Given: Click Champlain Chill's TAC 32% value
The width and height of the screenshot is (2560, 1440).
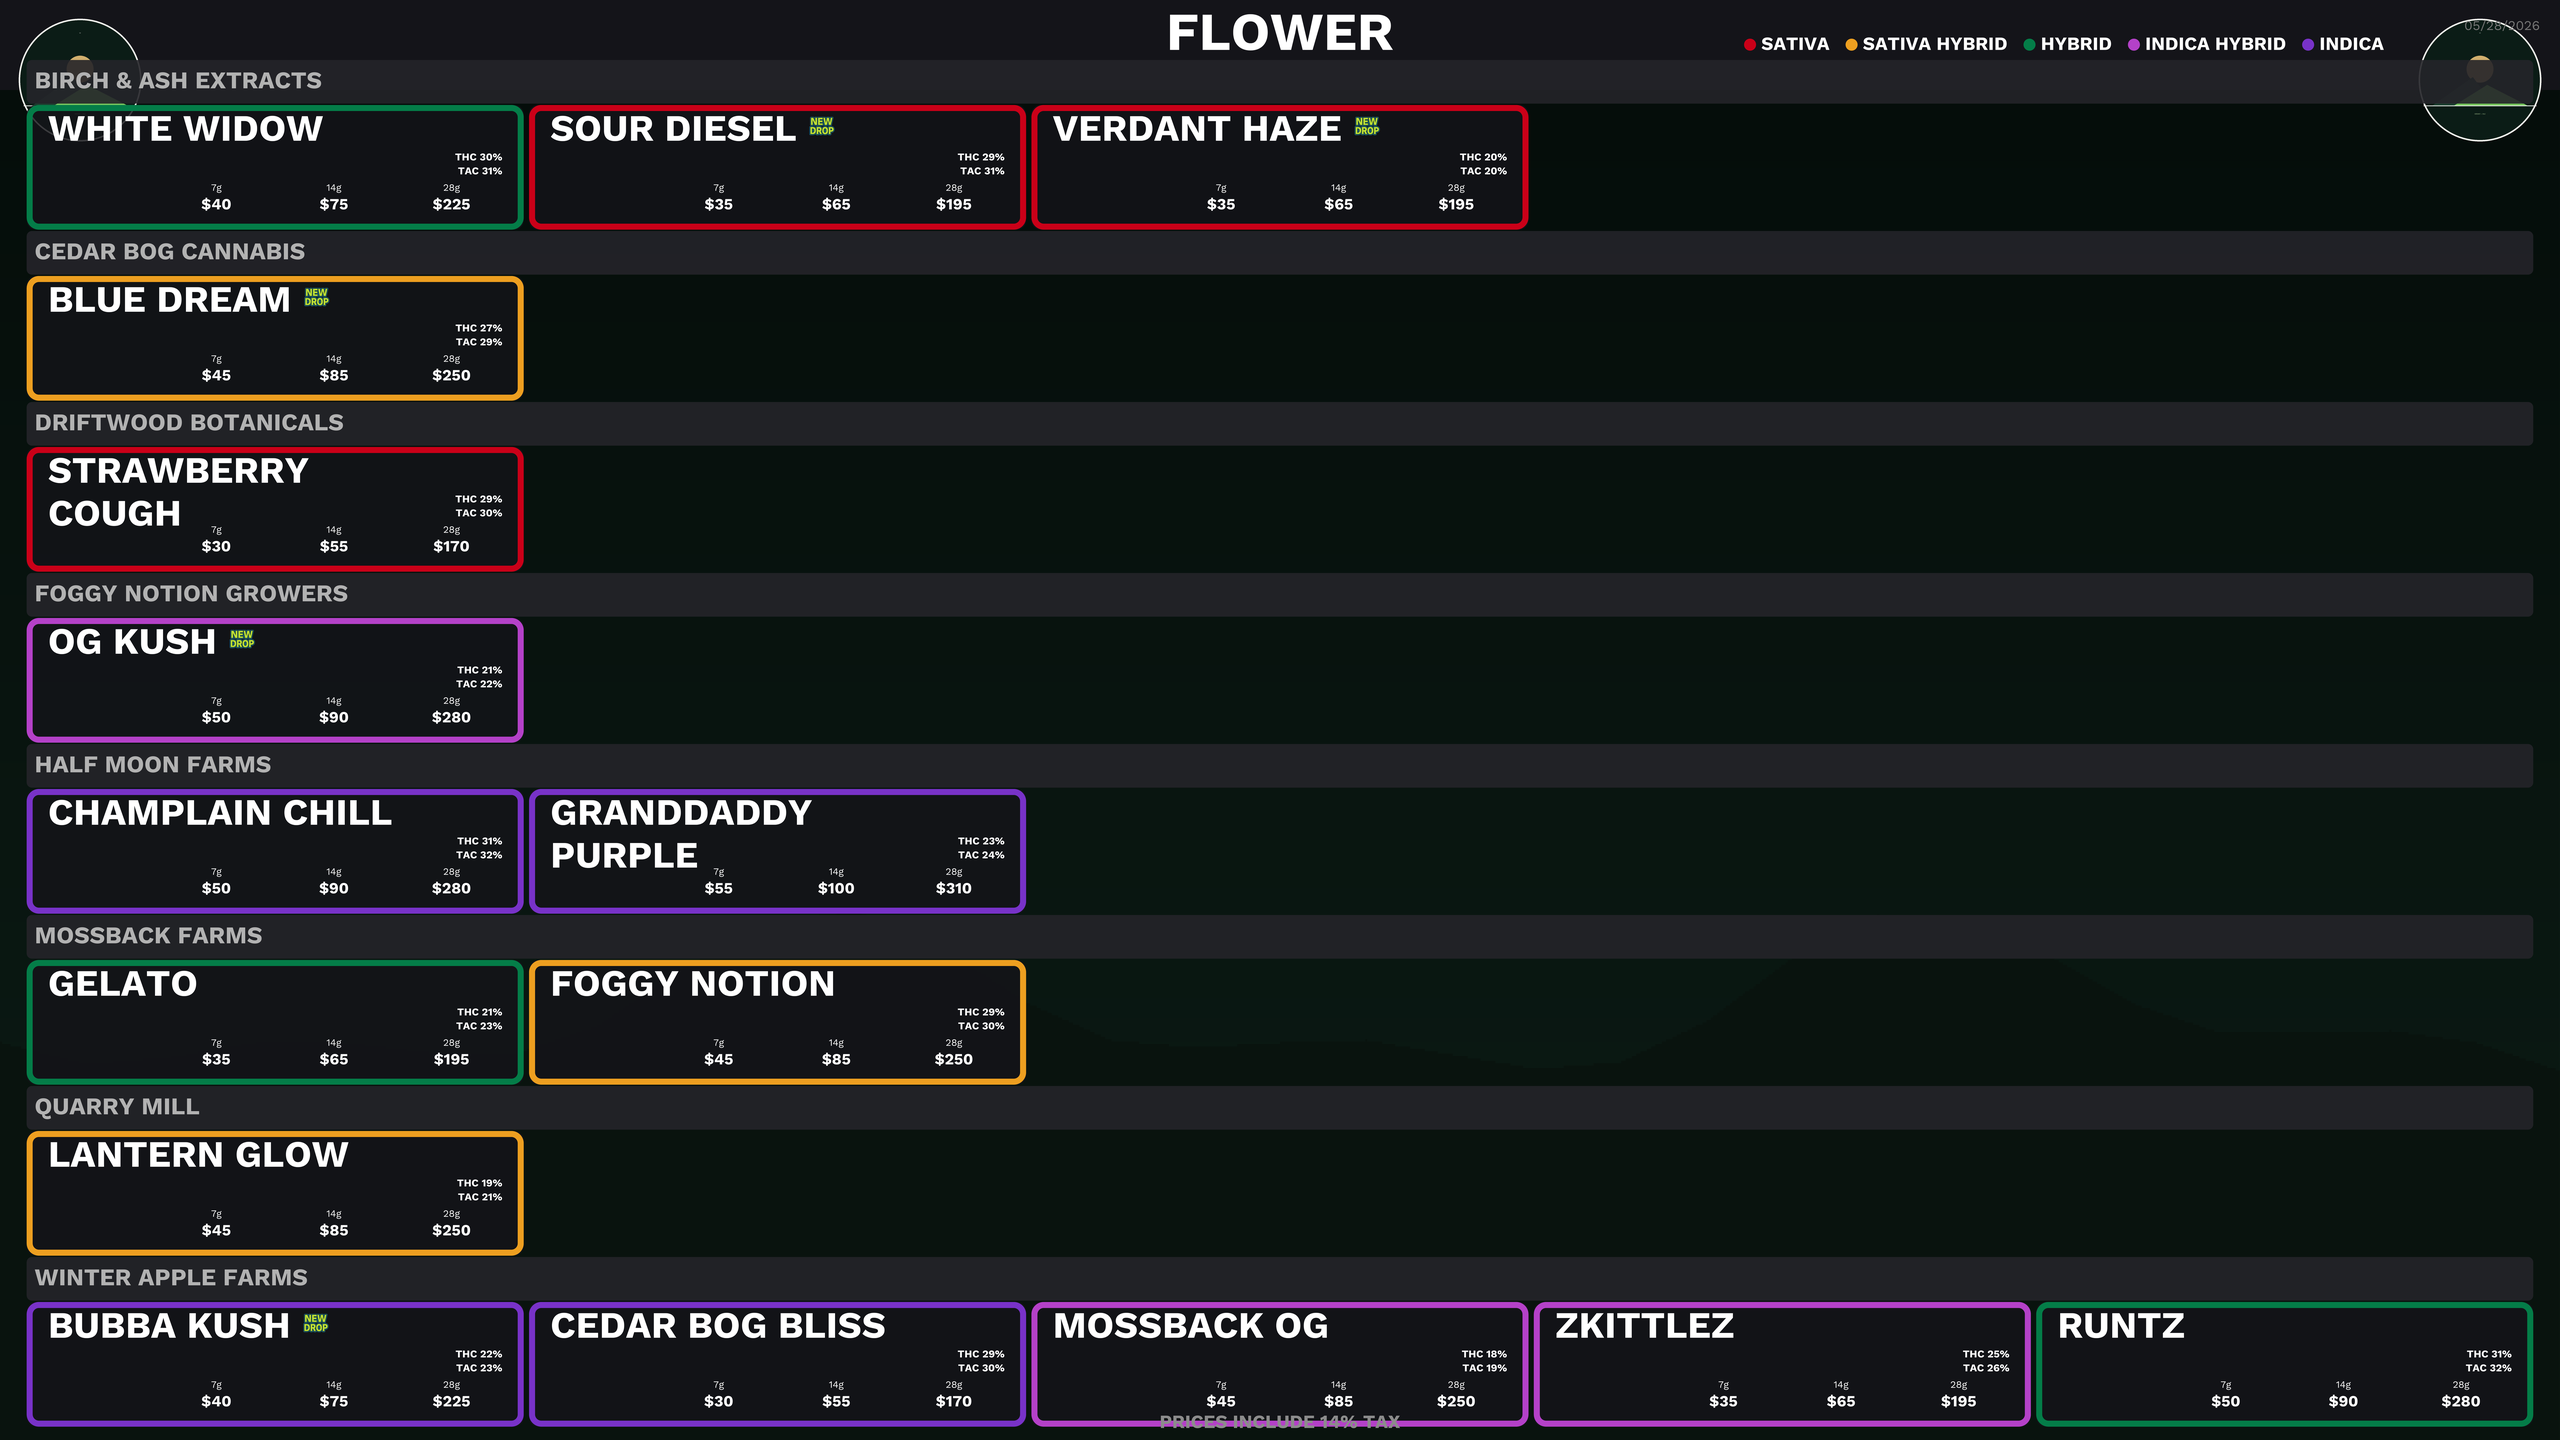Looking at the screenshot, I should [479, 855].
